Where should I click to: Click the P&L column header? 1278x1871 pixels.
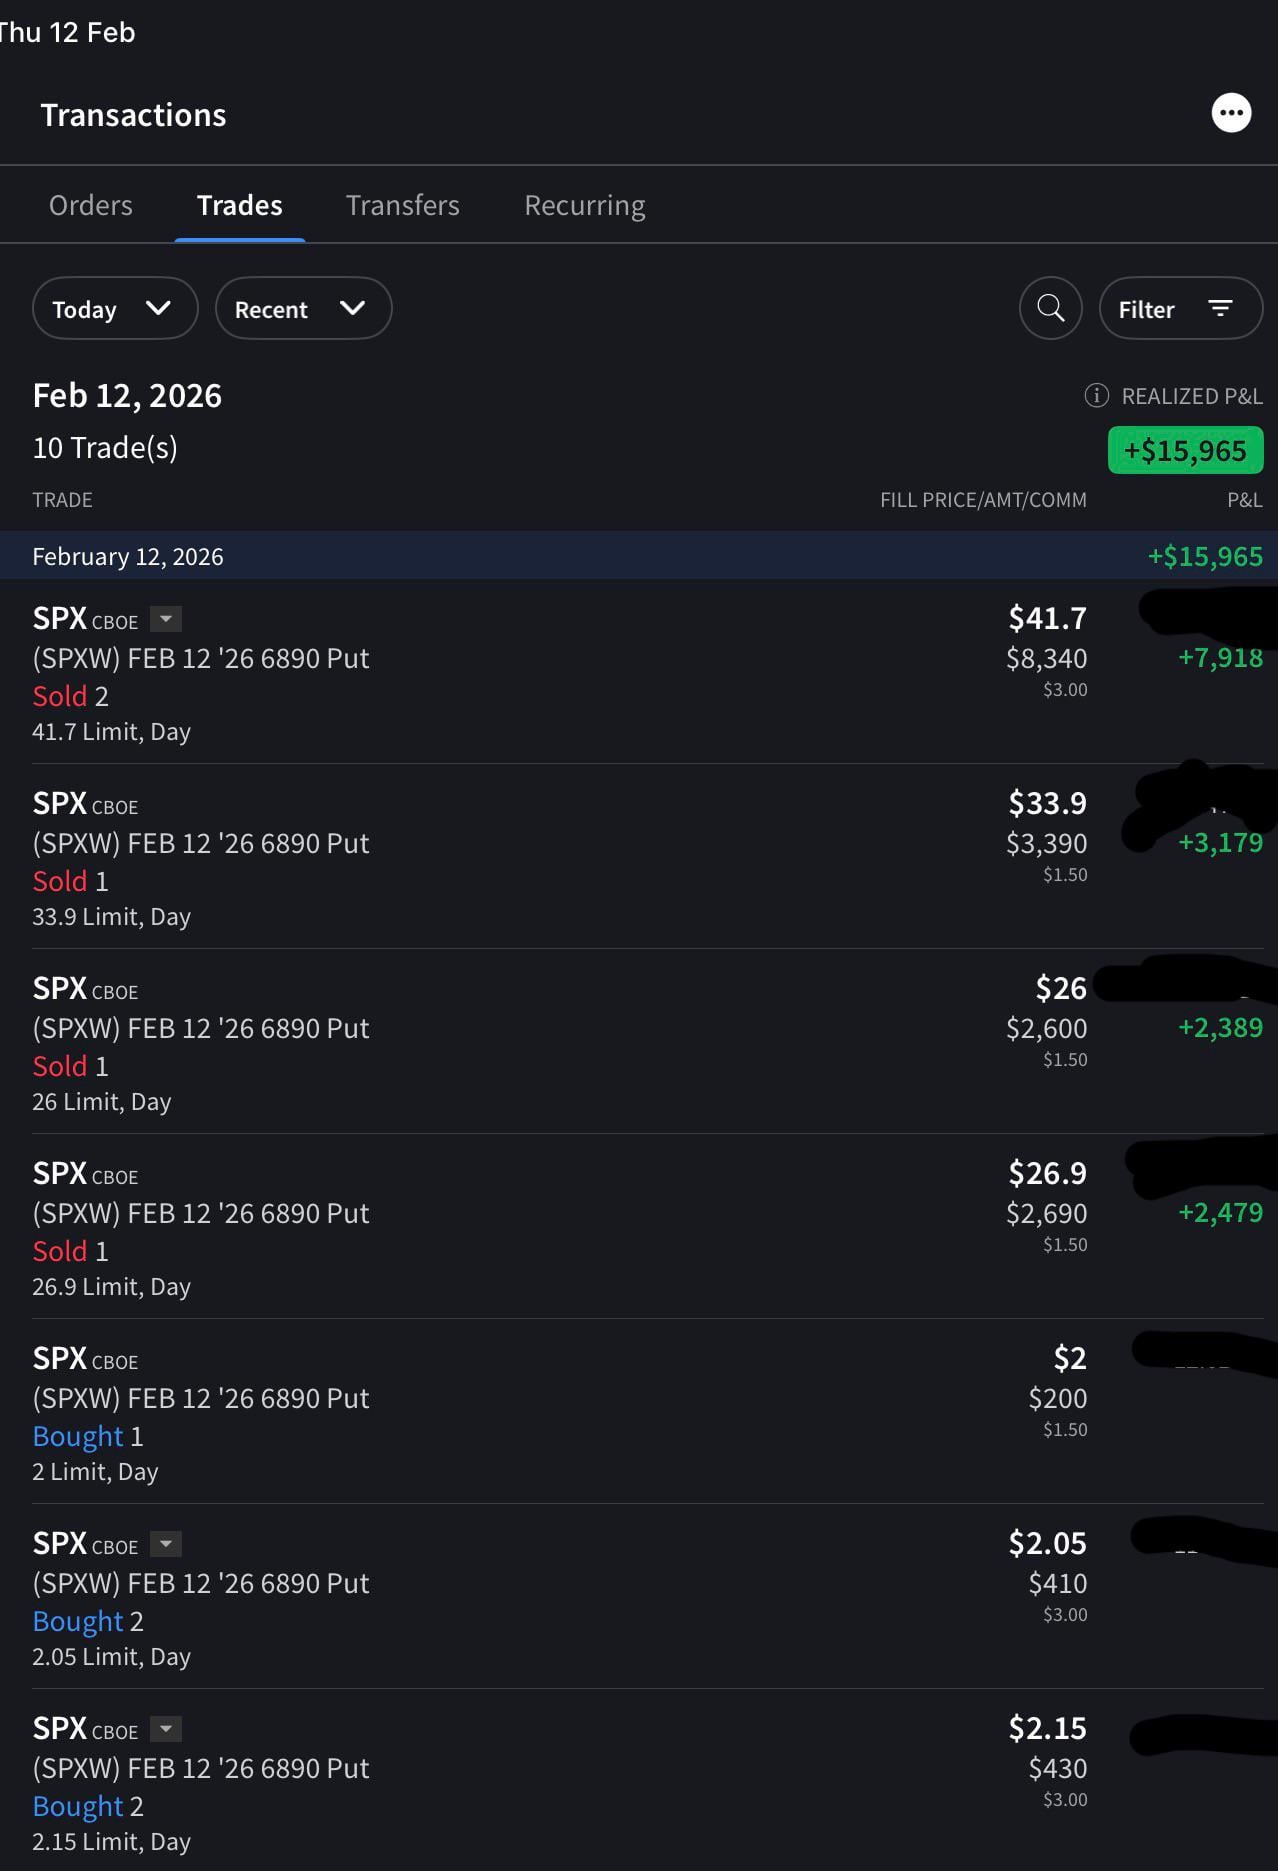[1244, 500]
